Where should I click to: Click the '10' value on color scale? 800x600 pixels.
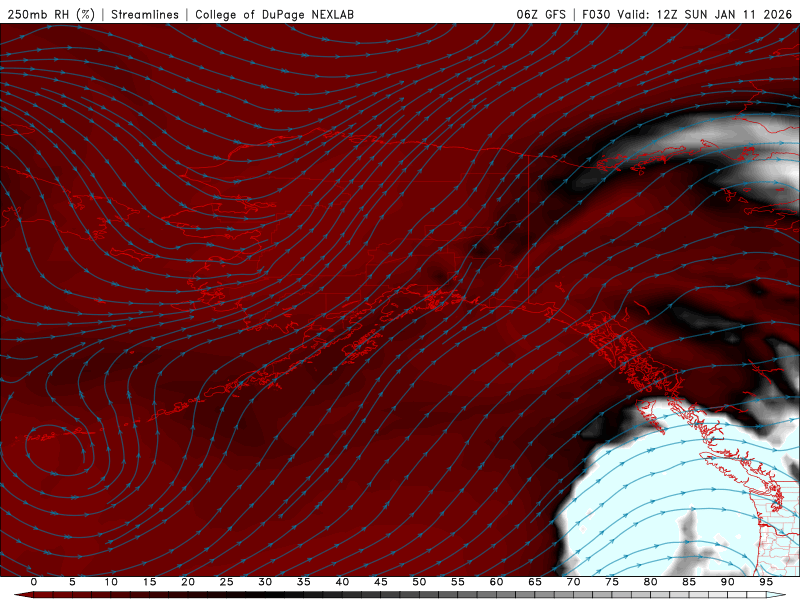[x=111, y=582]
